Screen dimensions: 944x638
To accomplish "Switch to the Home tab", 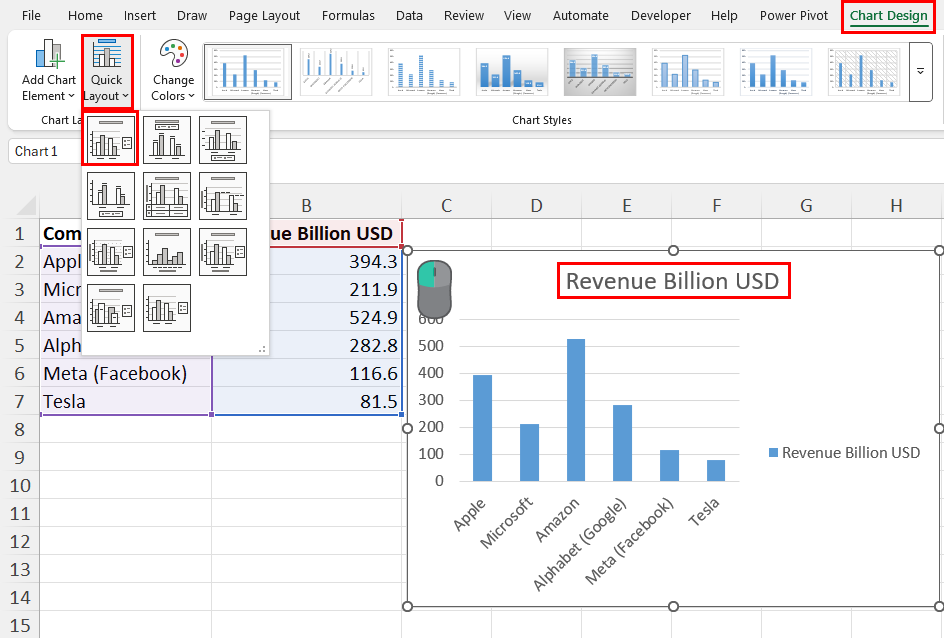I will [85, 16].
